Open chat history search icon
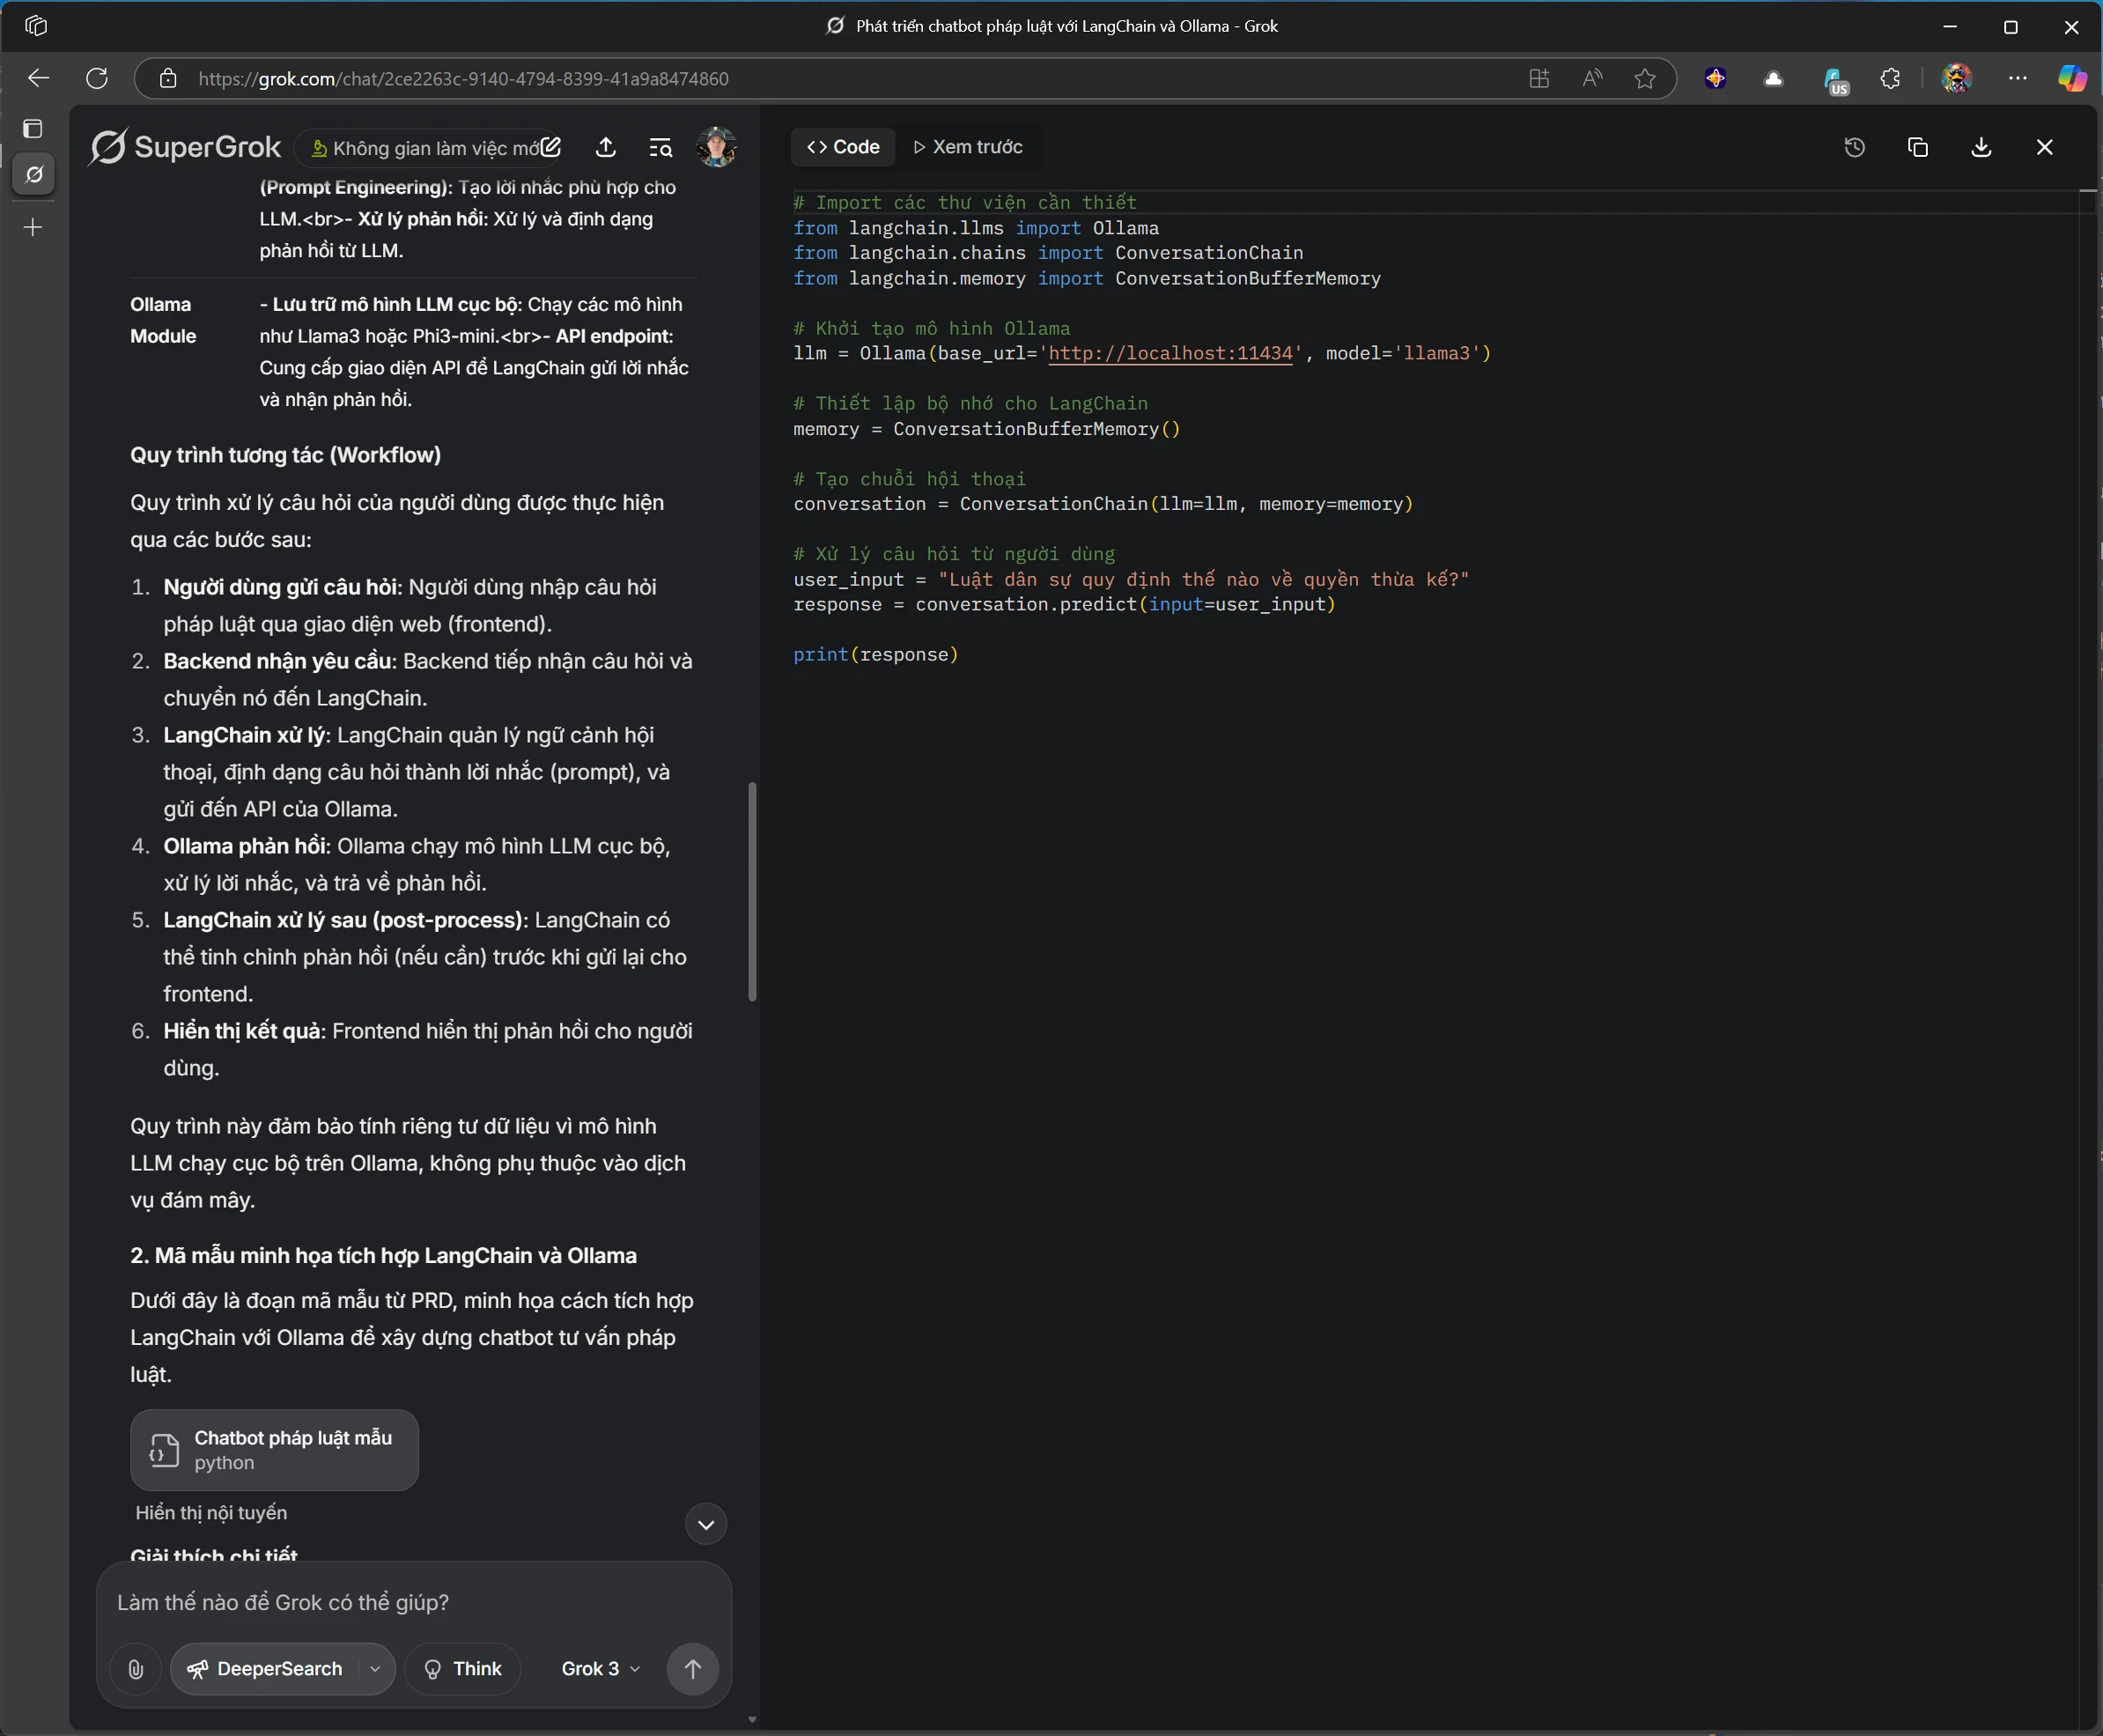The height and width of the screenshot is (1736, 2103). click(661, 148)
